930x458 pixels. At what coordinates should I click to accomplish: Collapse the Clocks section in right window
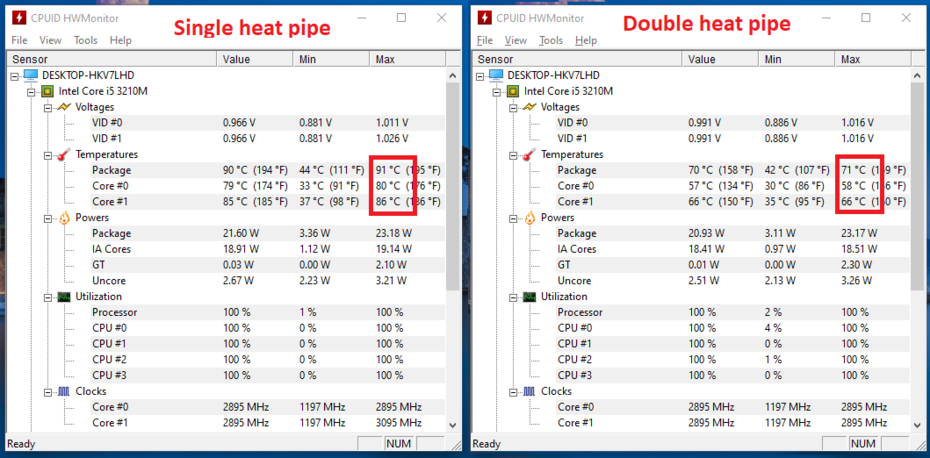pos(514,392)
